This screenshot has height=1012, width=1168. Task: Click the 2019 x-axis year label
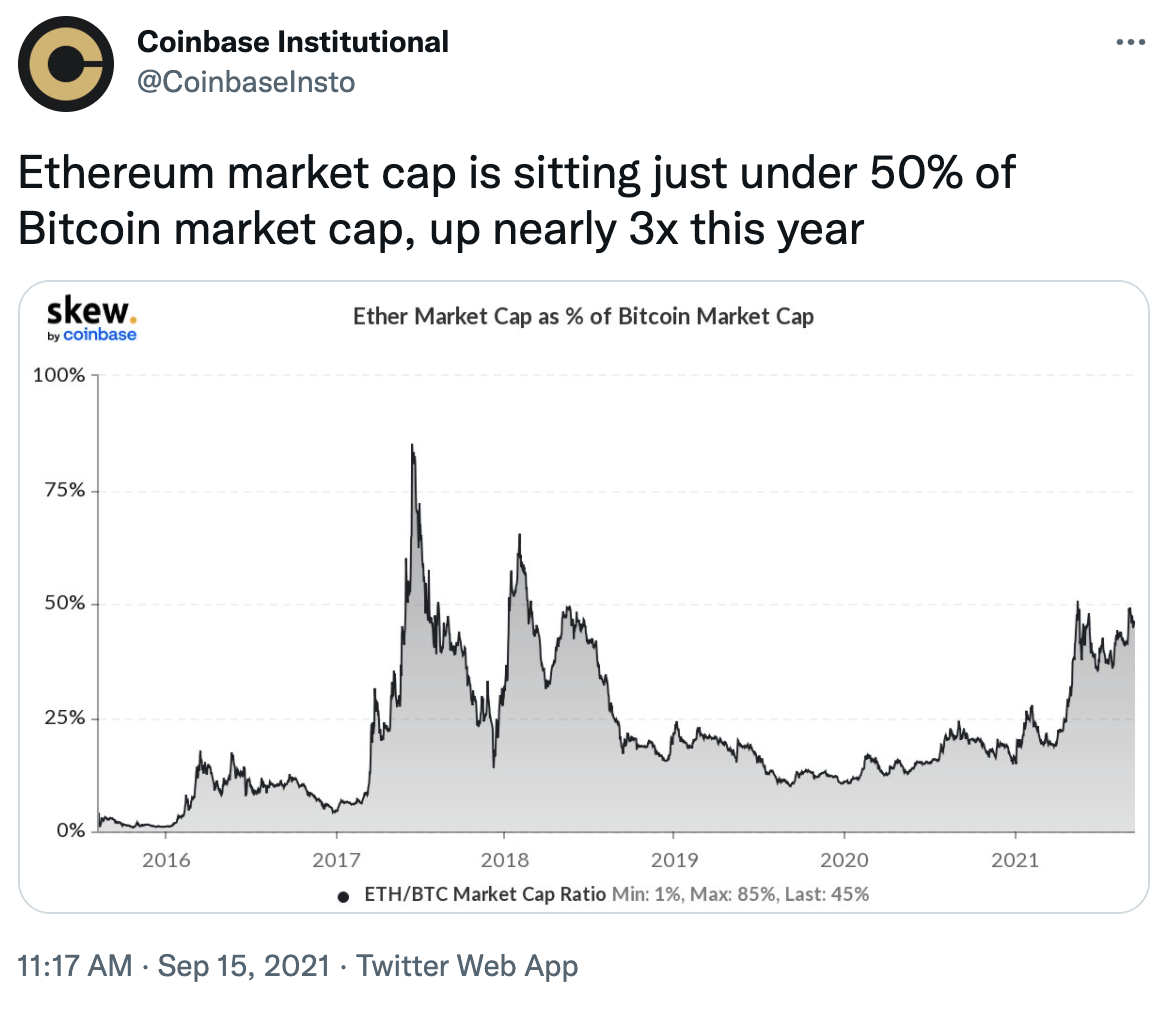pos(673,861)
